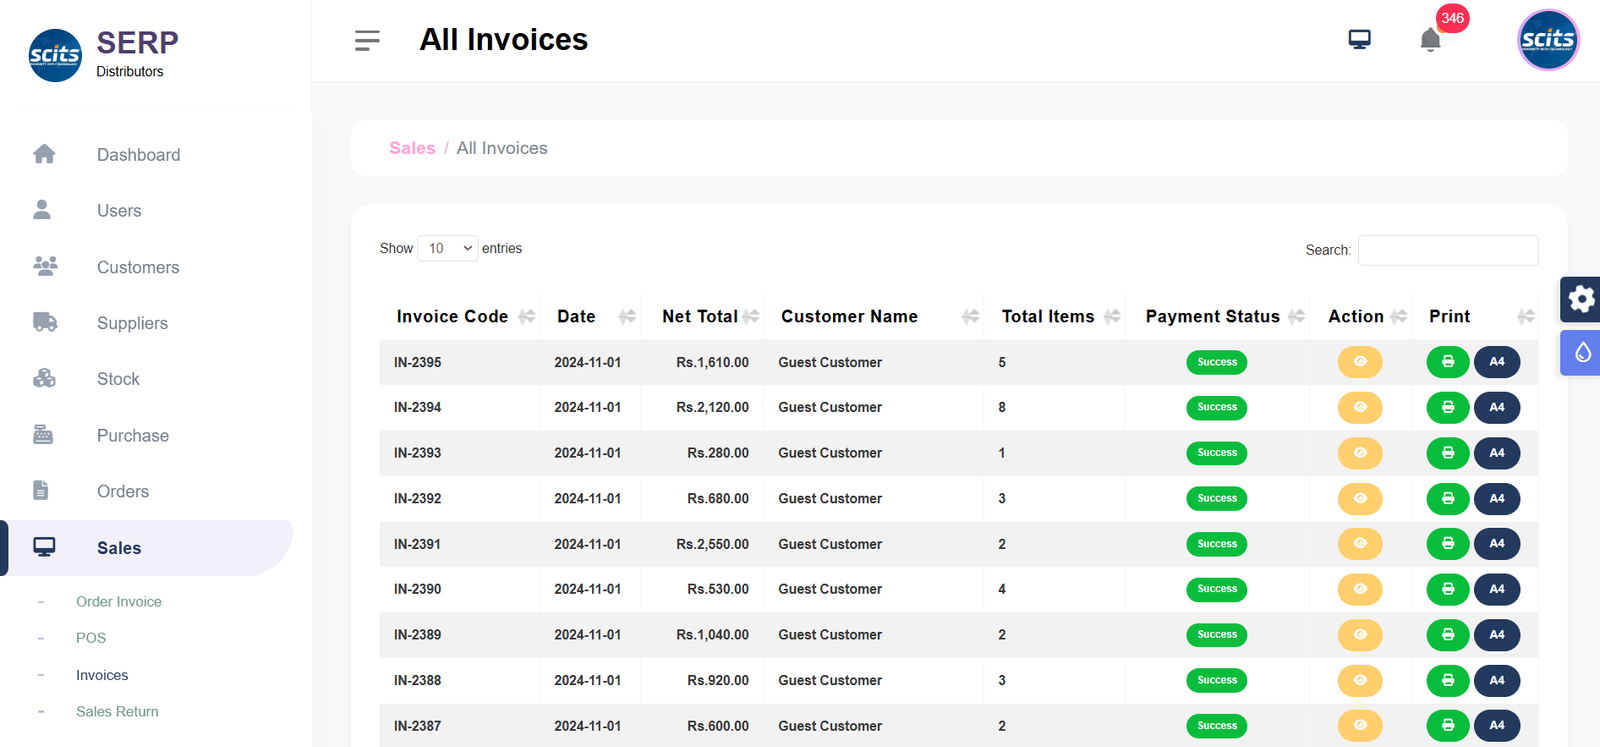
Task: Open Customers in the sidebar
Action: click(x=138, y=267)
